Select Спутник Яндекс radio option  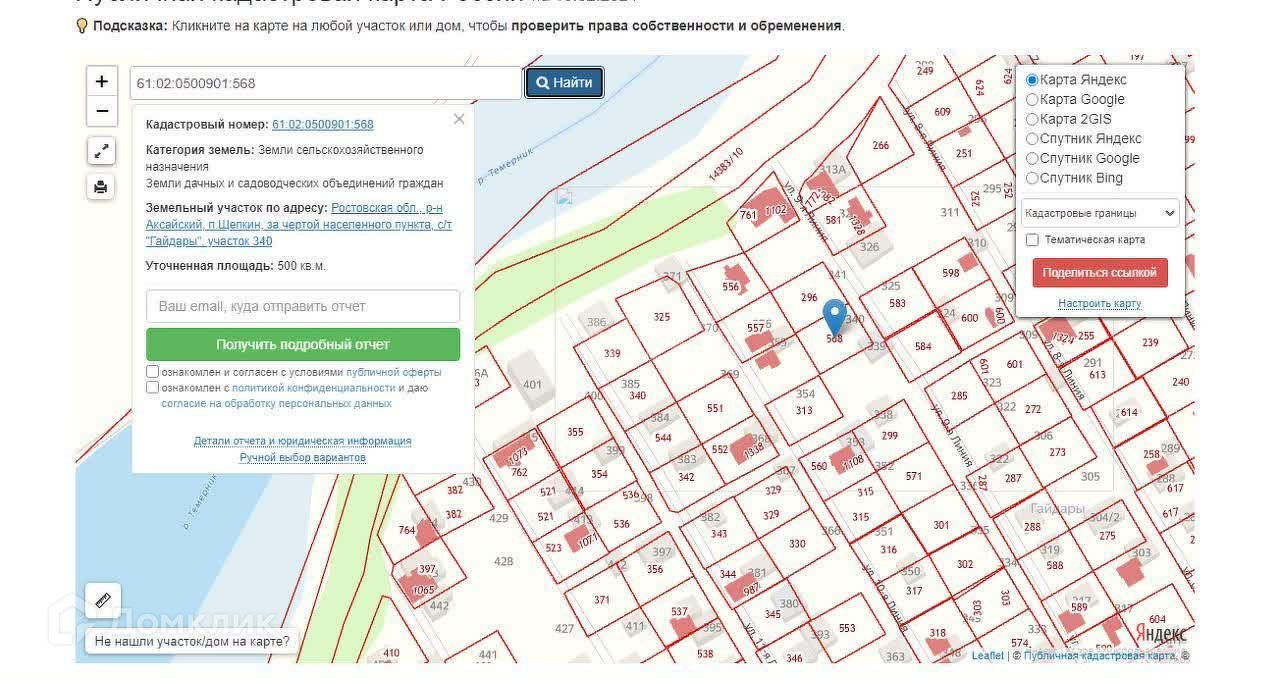pyautogui.click(x=1032, y=139)
